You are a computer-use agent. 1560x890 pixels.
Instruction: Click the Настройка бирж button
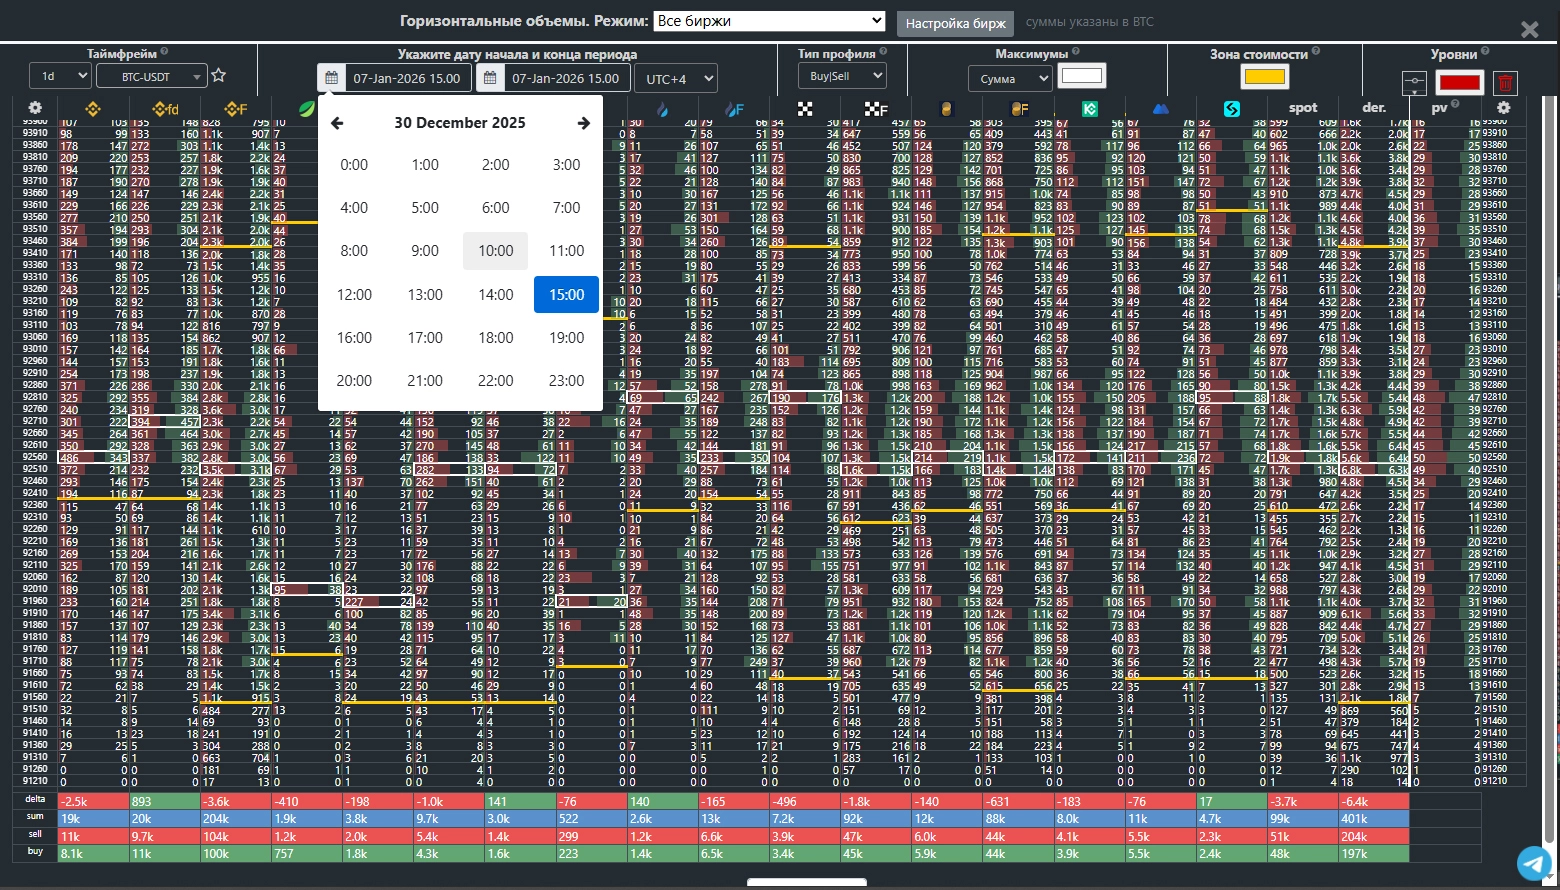tap(954, 23)
